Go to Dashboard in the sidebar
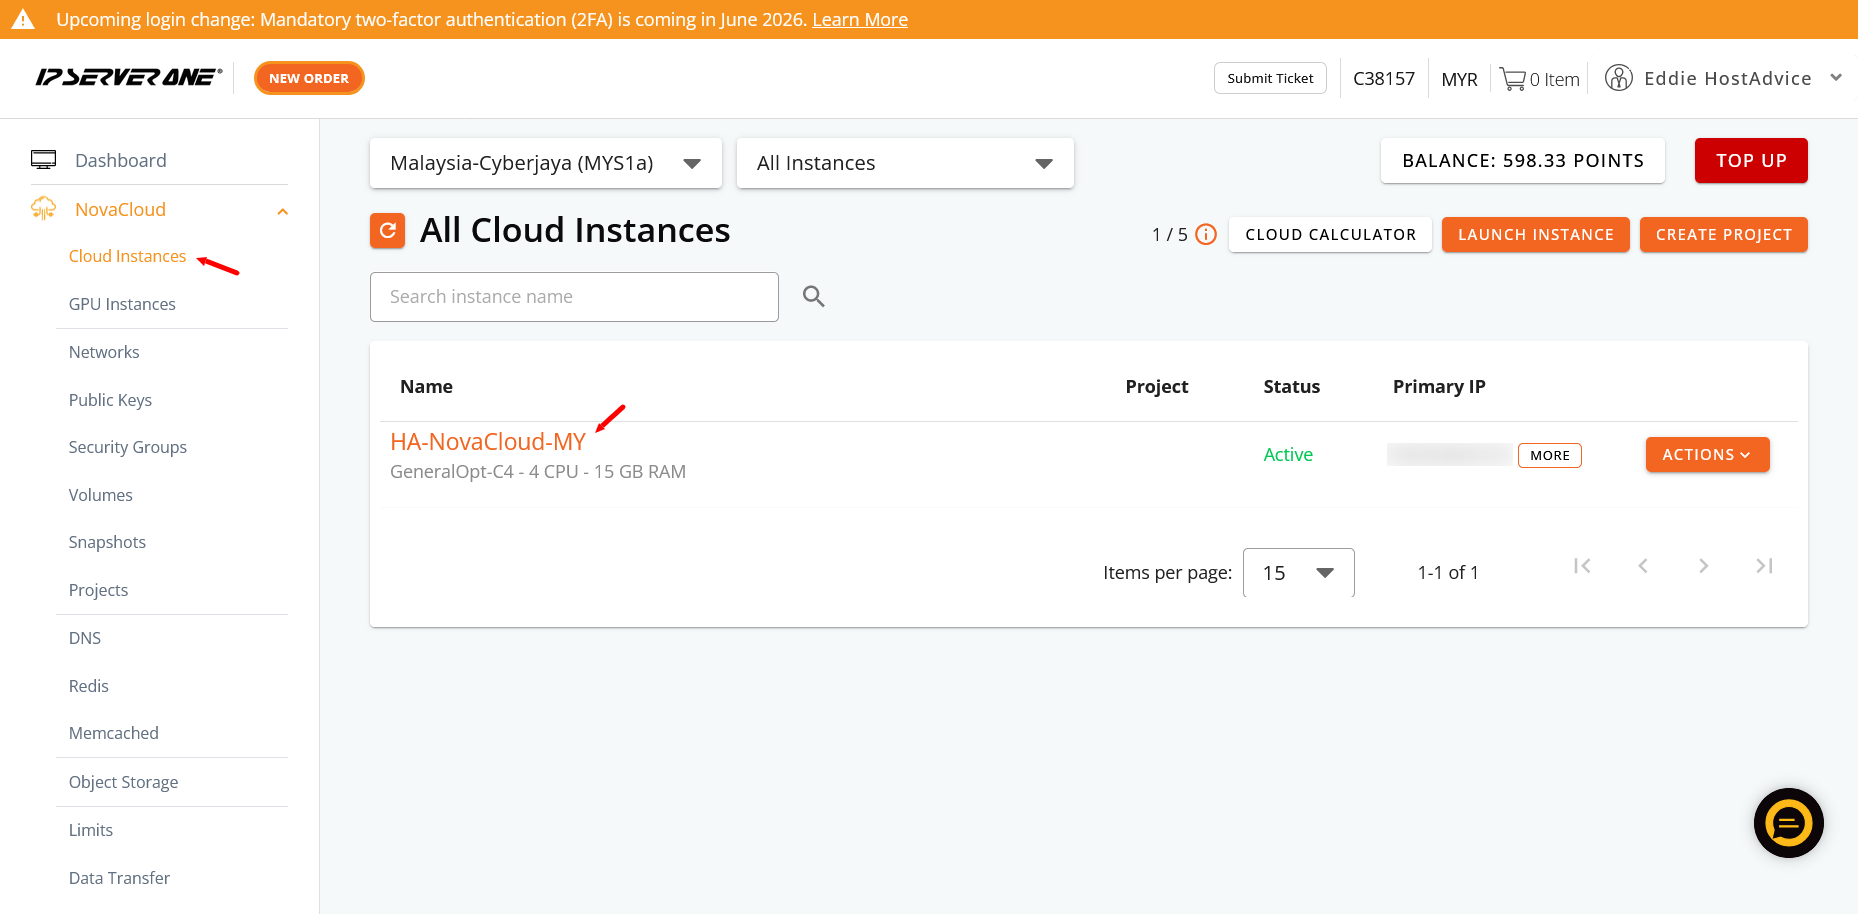Viewport: 1858px width, 915px height. click(x=121, y=160)
